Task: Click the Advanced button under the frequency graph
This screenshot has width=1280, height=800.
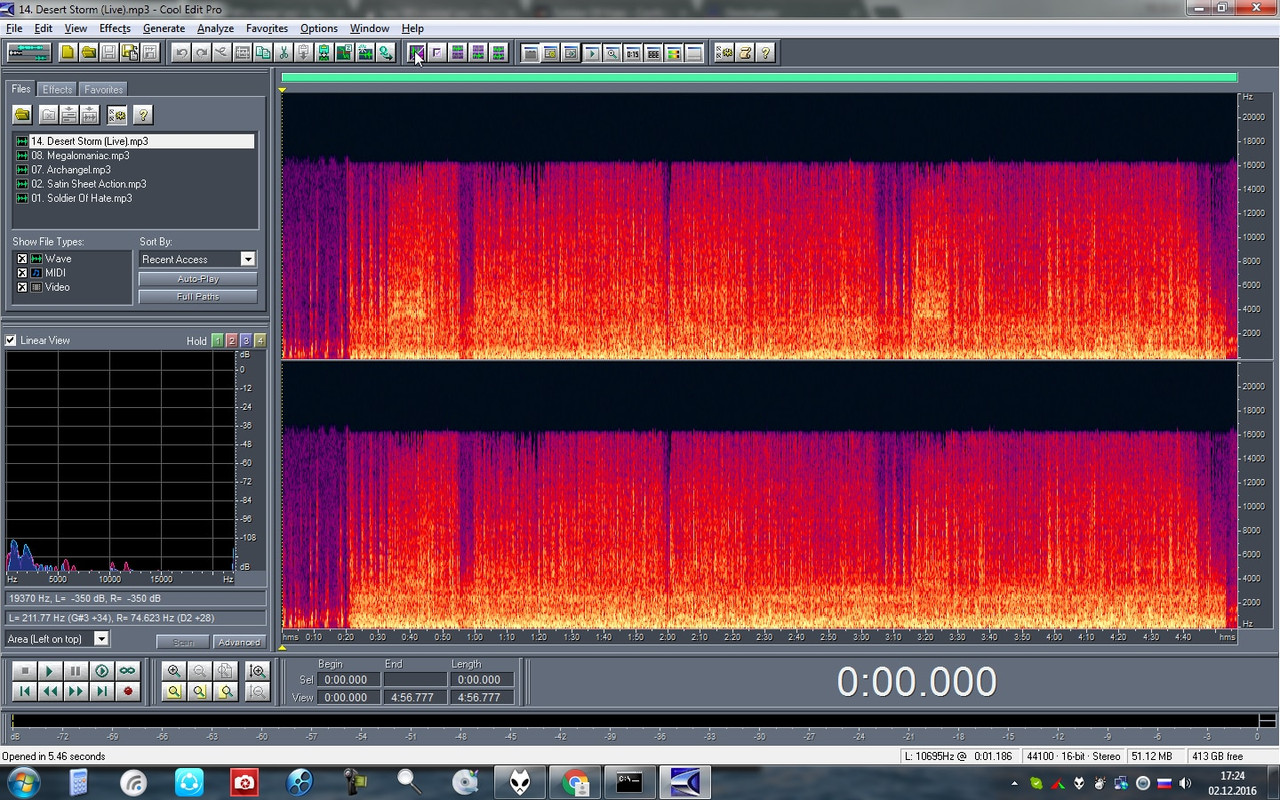Action: (239, 642)
